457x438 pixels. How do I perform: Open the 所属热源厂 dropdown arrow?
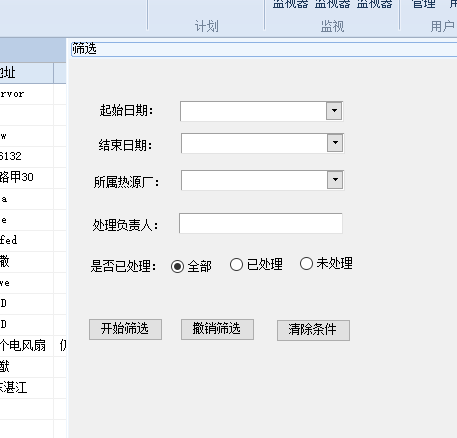point(335,180)
